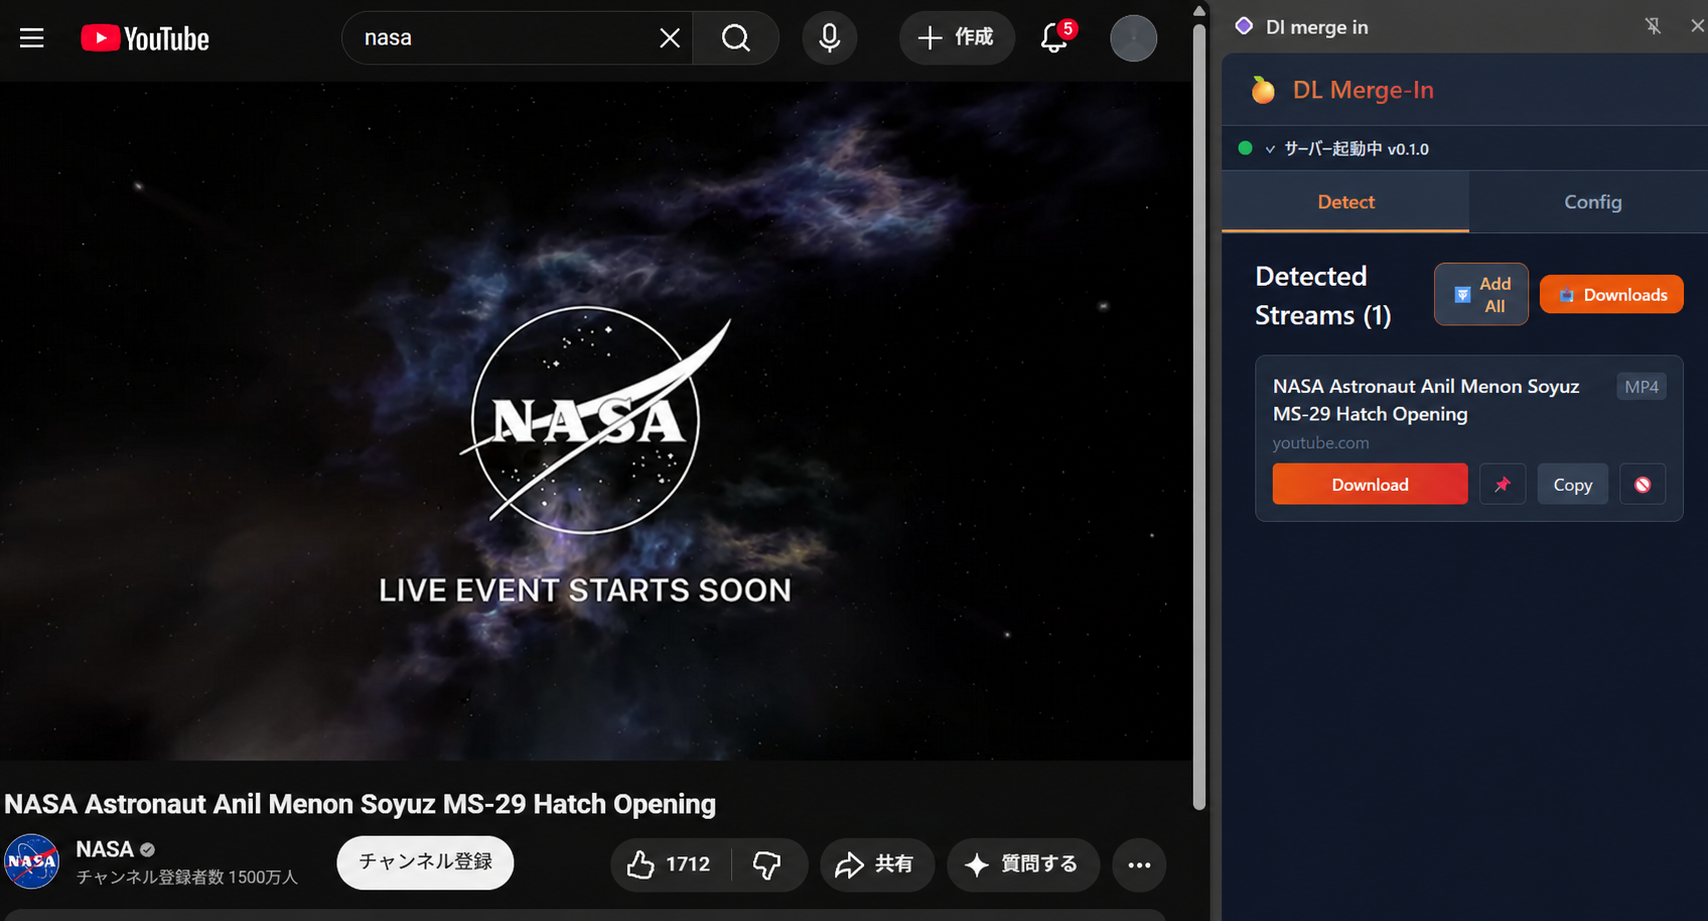Viewport: 1708px width, 921px height.
Task: Clear the nasa search text
Action: tap(670, 38)
